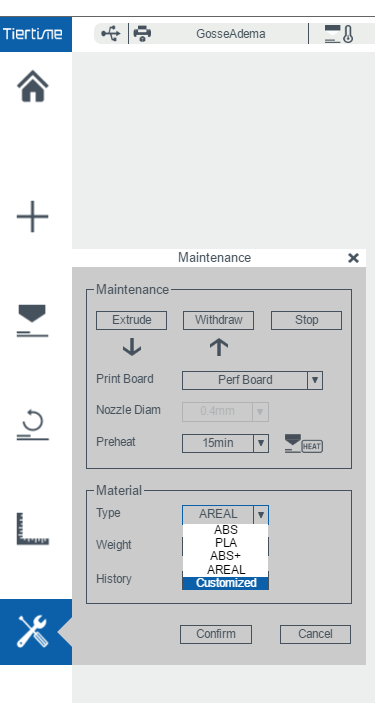Click the Withdraw button
This screenshot has height=725, width=375.
pyautogui.click(x=218, y=320)
